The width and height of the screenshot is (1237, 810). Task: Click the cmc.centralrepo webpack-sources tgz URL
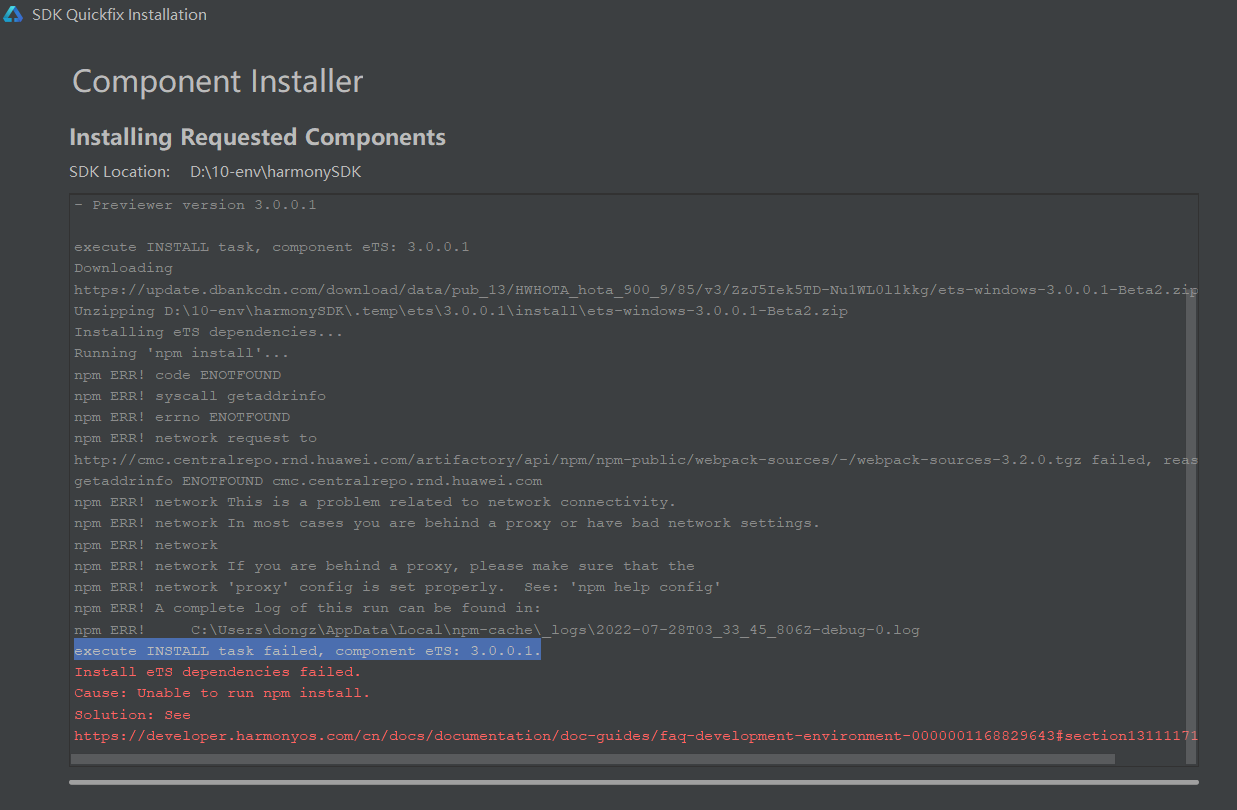click(x=579, y=460)
